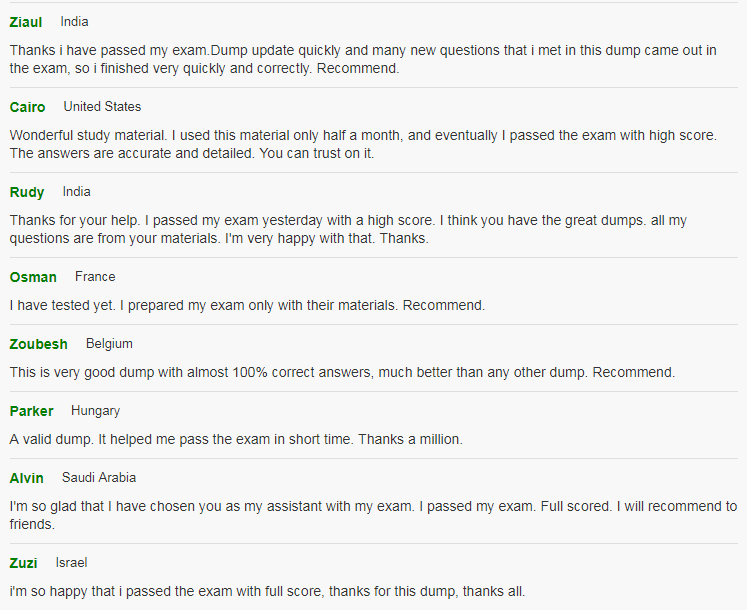
Task: Click Osman's review about tested materials
Action: 247,305
